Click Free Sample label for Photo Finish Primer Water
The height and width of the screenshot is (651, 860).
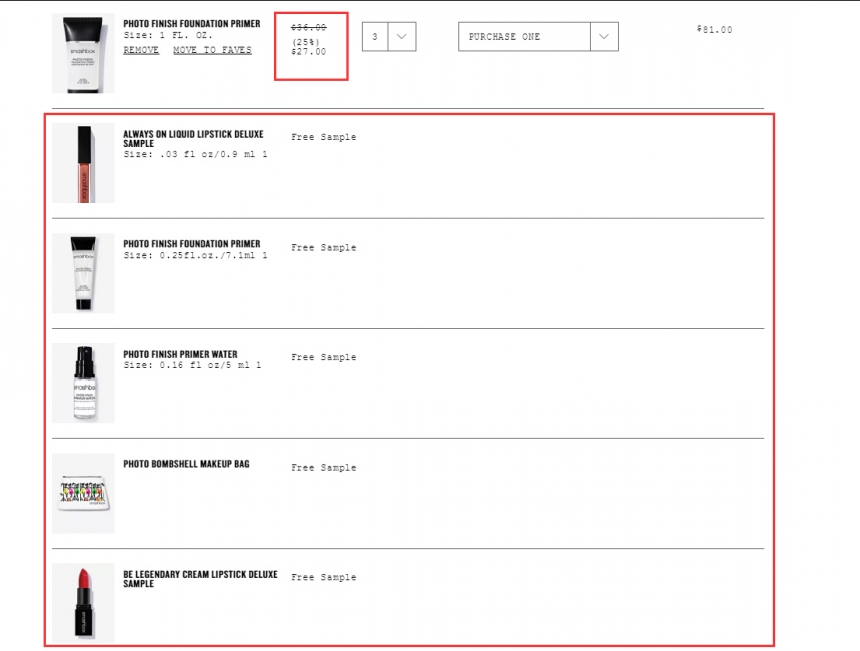(x=324, y=357)
